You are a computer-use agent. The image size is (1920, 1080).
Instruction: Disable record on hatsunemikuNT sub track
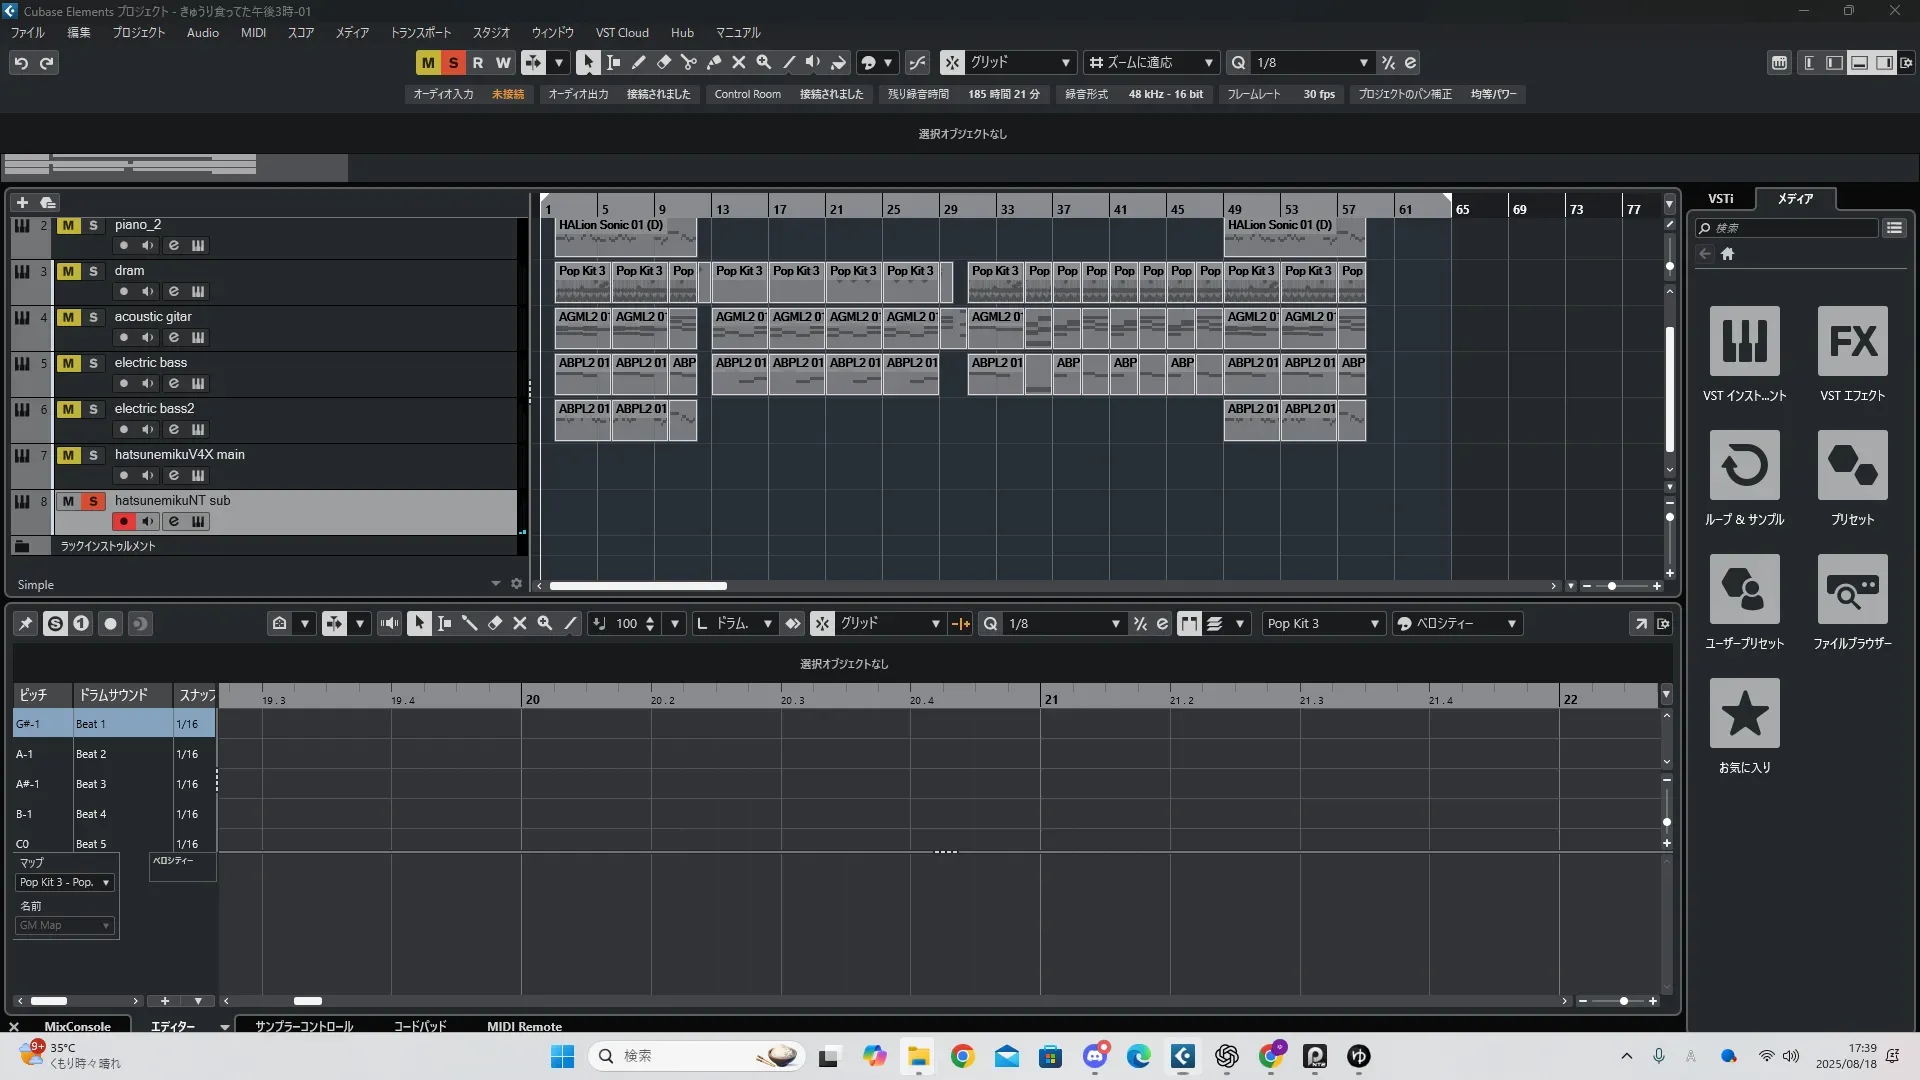[x=123, y=521]
